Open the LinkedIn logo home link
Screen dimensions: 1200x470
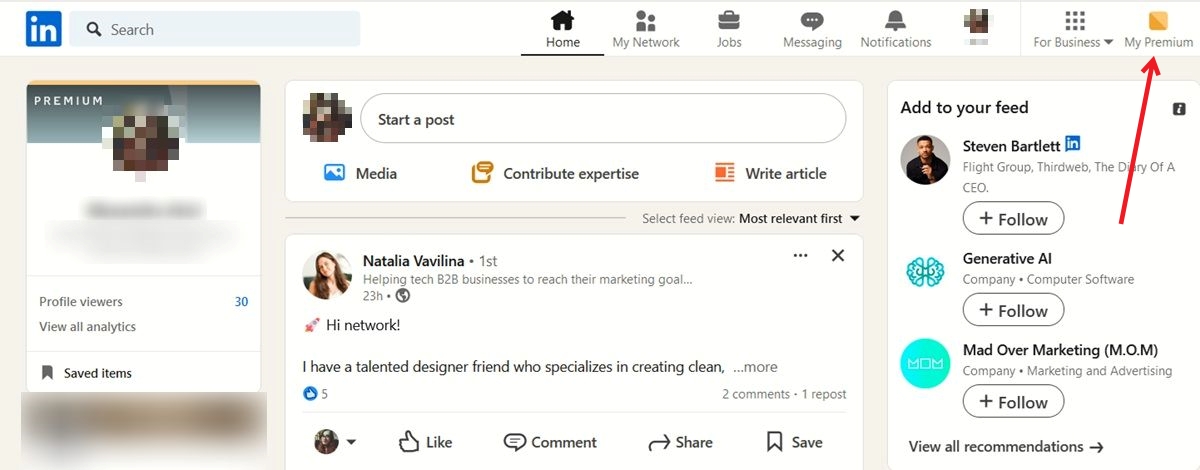coord(44,29)
